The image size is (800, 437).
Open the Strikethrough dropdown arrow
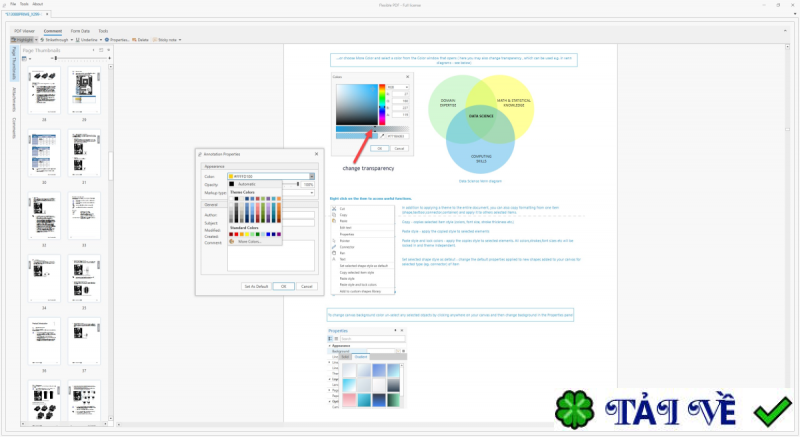pos(71,40)
